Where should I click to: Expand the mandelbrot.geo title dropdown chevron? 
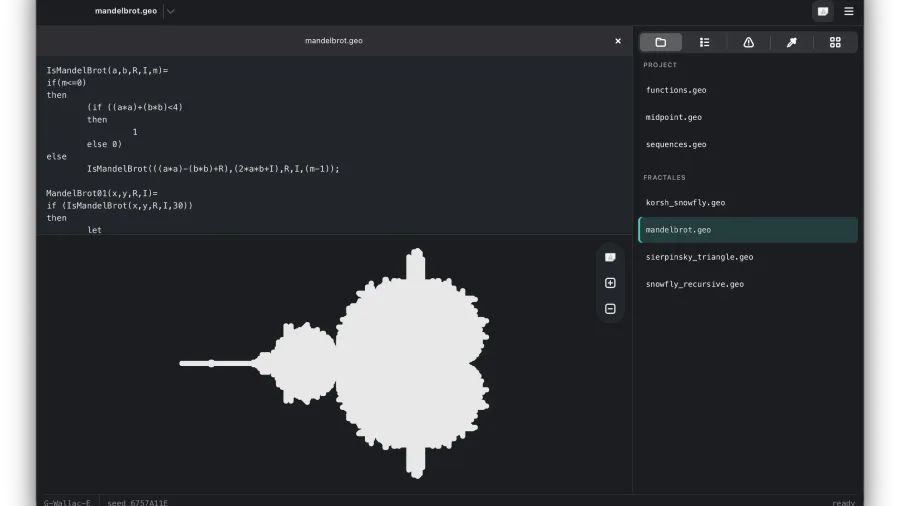[170, 11]
